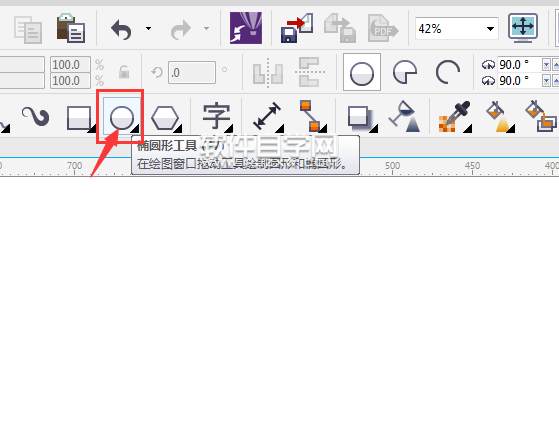Click the Paste clipboard icon
This screenshot has width=559, height=432.
pyautogui.click(x=71, y=28)
